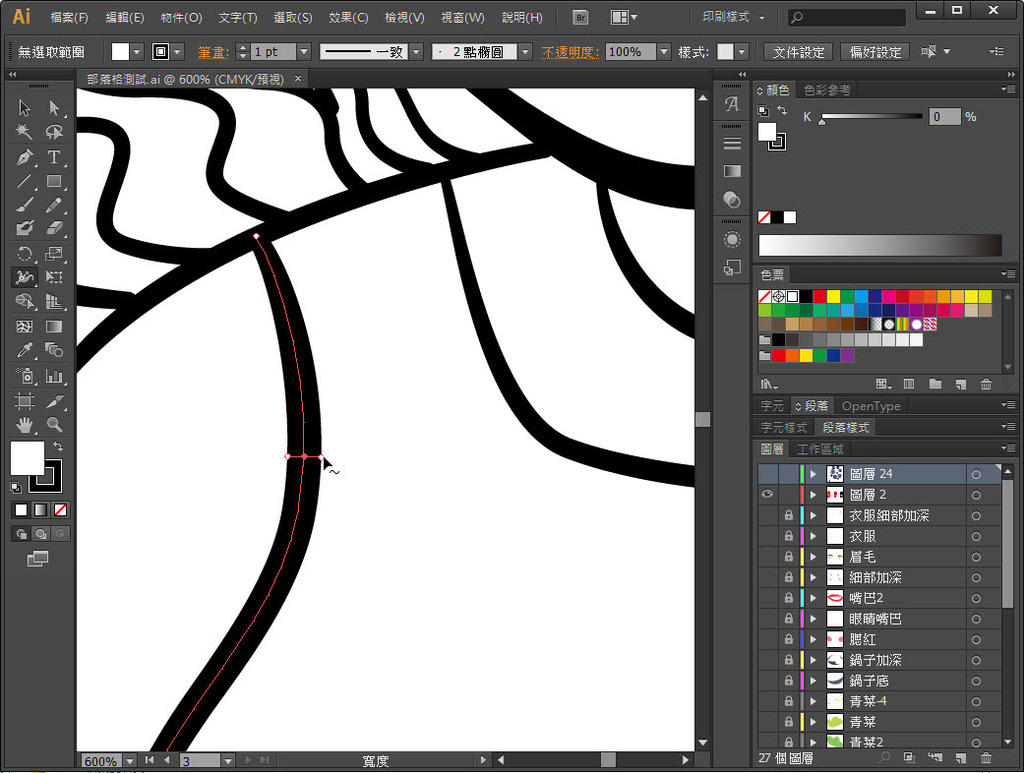Screen dimensions: 1024x773
Task: Pick the Eyedropper tool
Action: coord(25,350)
